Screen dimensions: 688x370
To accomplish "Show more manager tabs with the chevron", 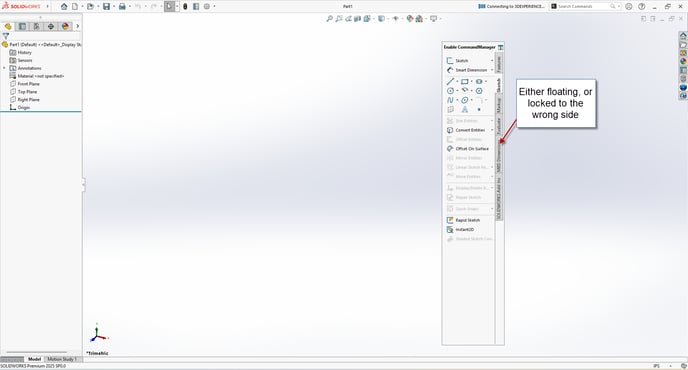I will click(78, 26).
